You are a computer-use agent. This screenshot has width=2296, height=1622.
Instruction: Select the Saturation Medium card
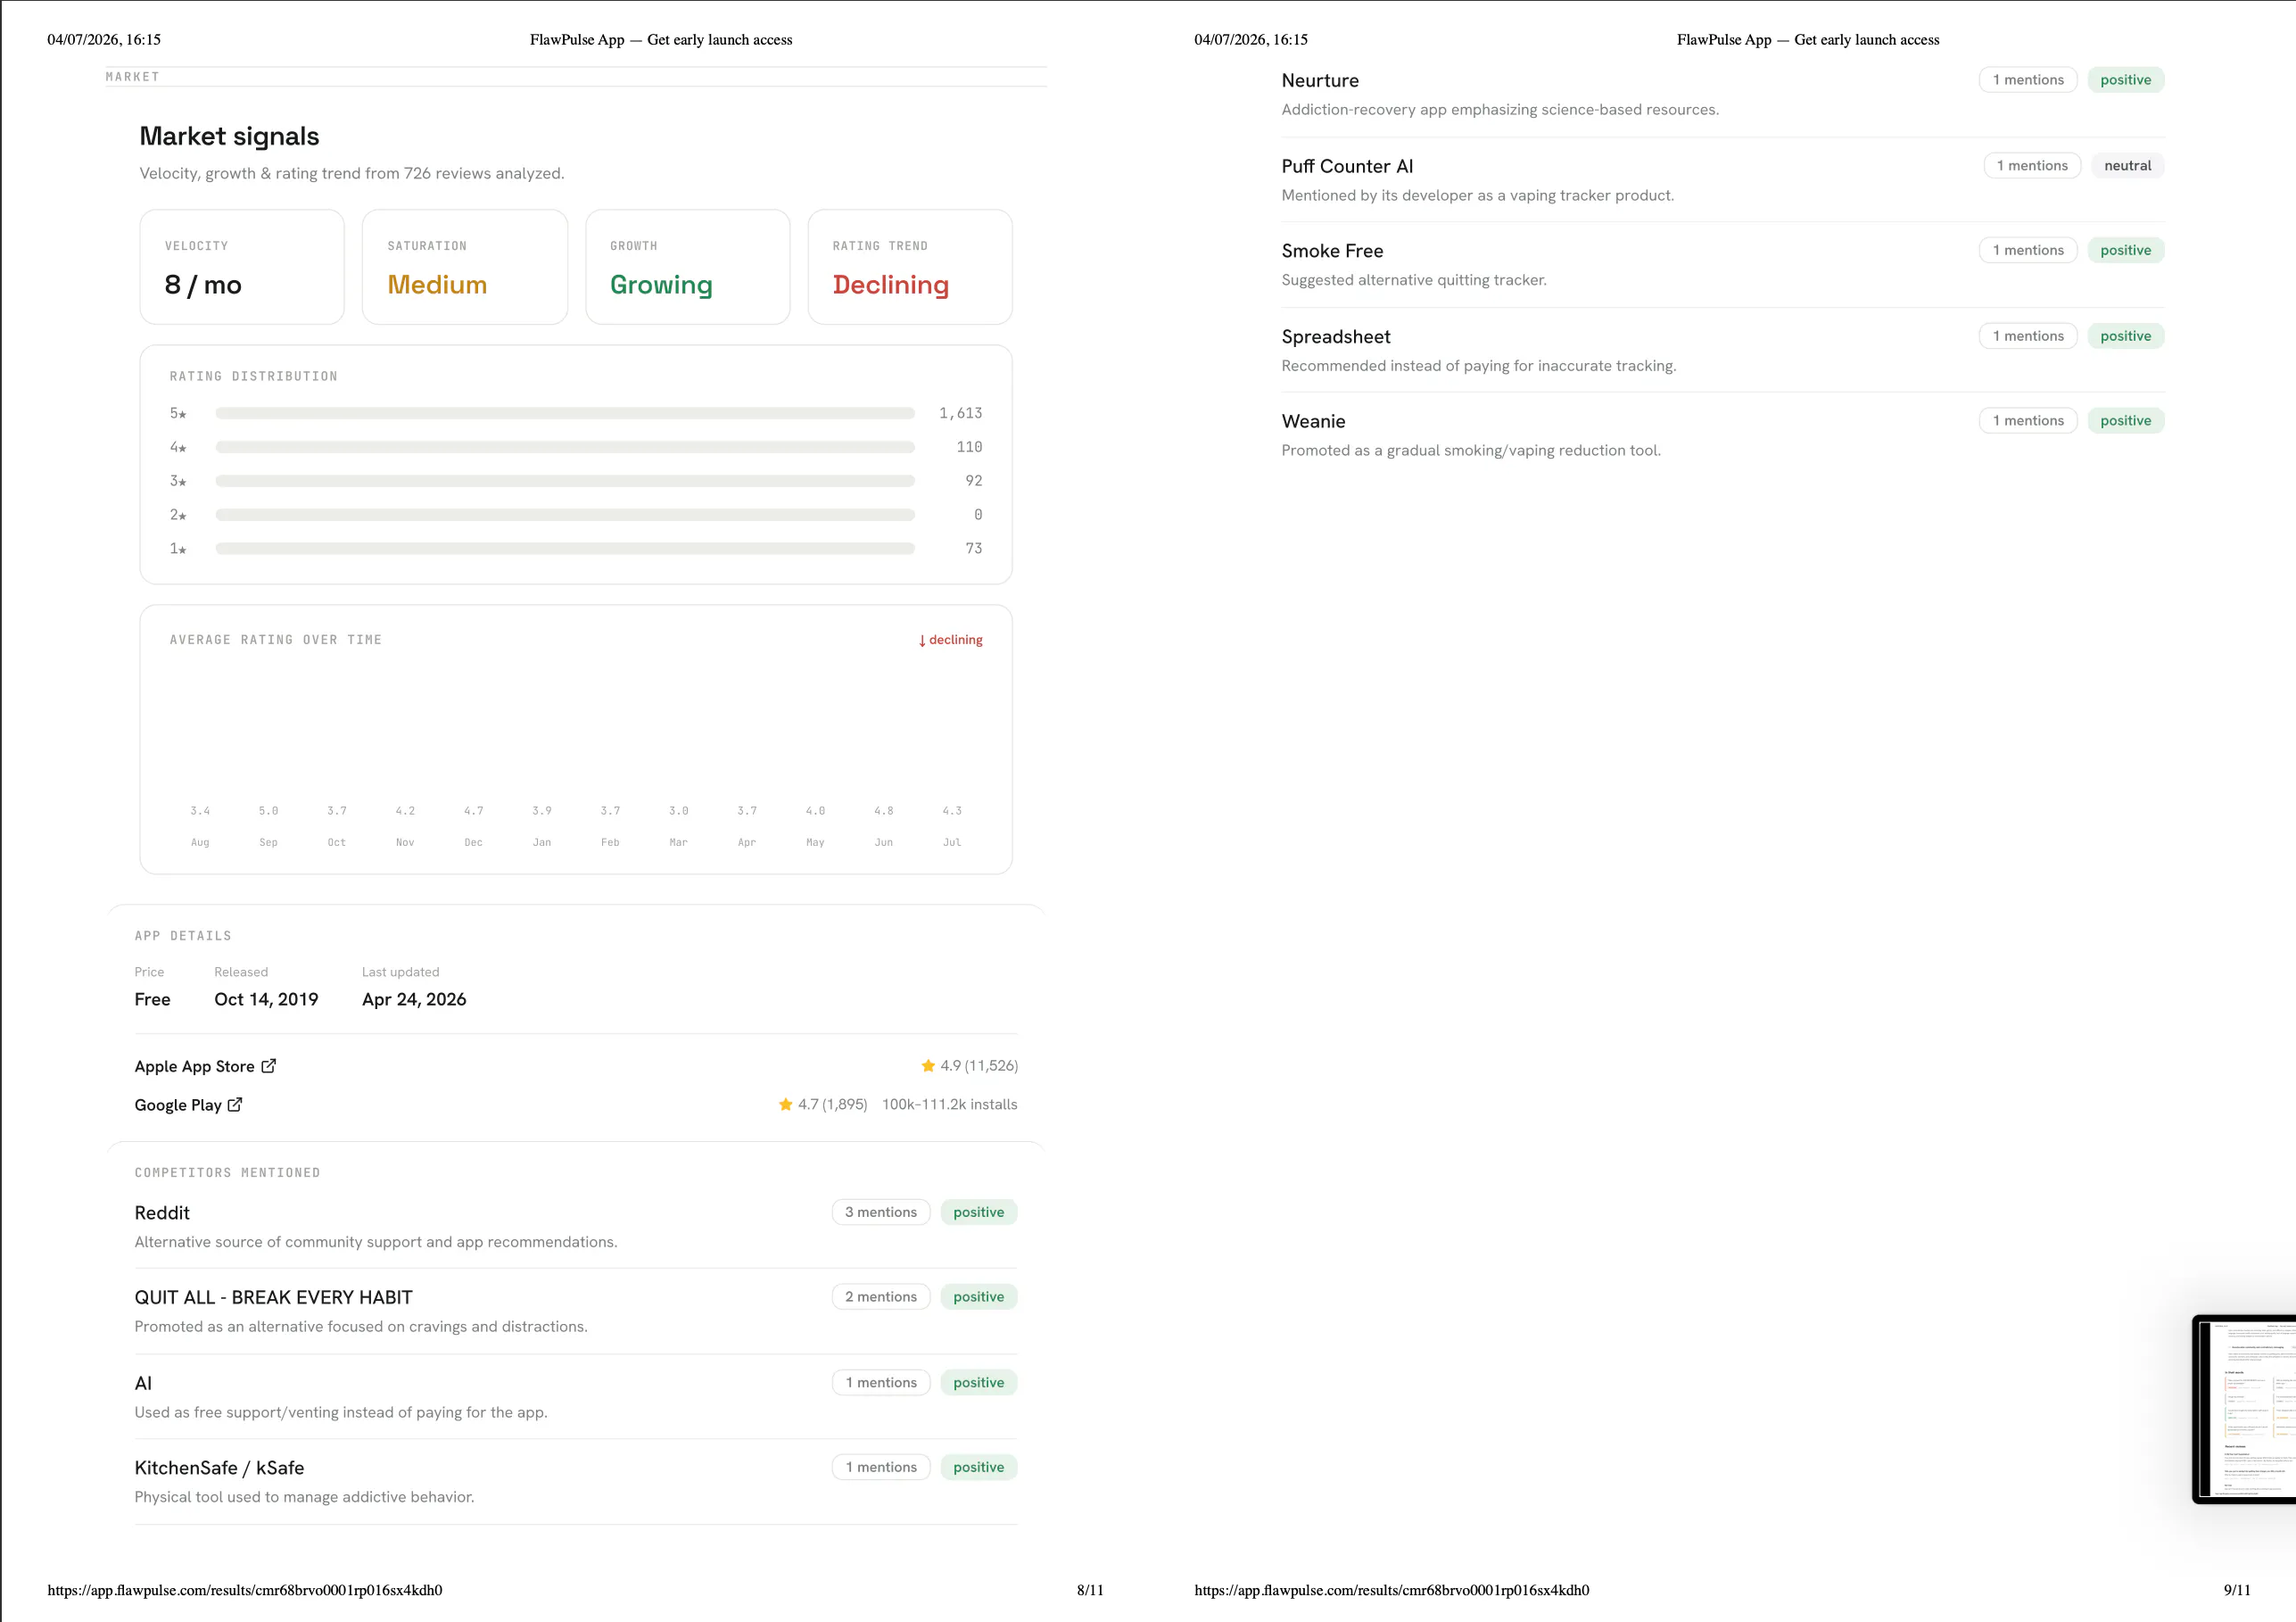(465, 267)
